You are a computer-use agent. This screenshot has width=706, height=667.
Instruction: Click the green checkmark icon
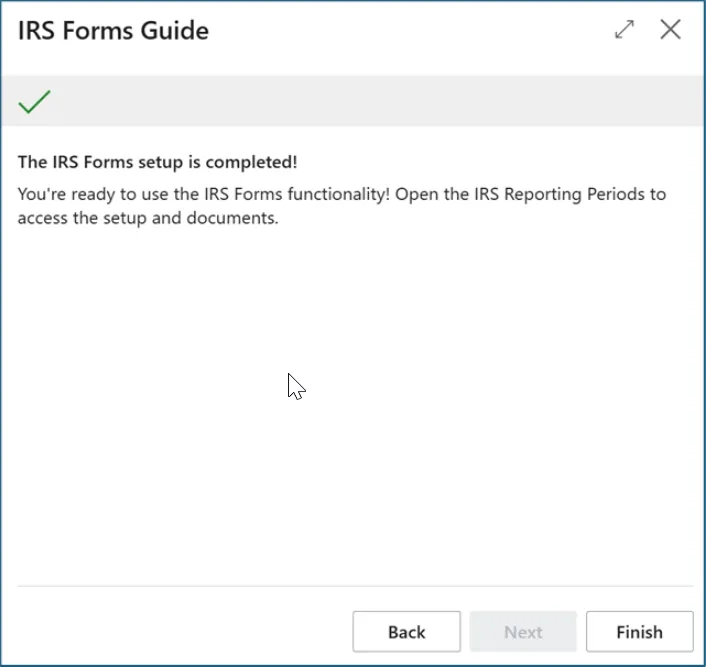pyautogui.click(x=34, y=101)
